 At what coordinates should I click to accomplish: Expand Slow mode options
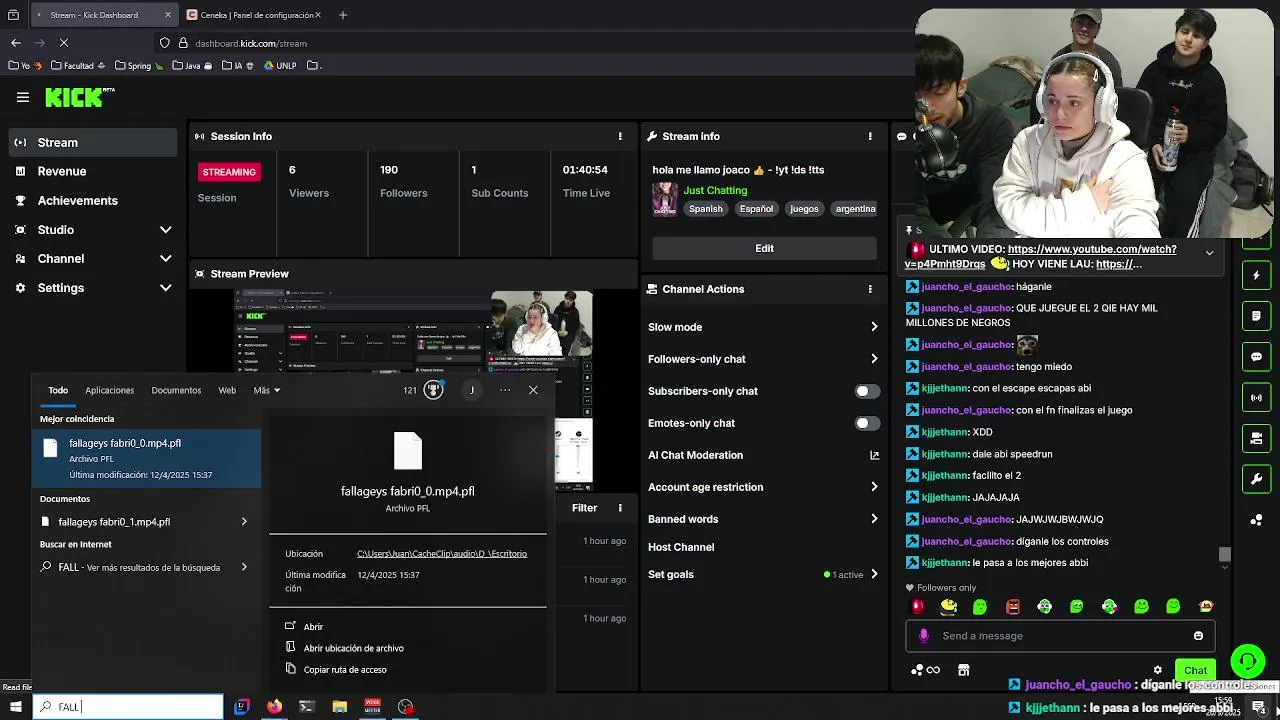pyautogui.click(x=874, y=327)
